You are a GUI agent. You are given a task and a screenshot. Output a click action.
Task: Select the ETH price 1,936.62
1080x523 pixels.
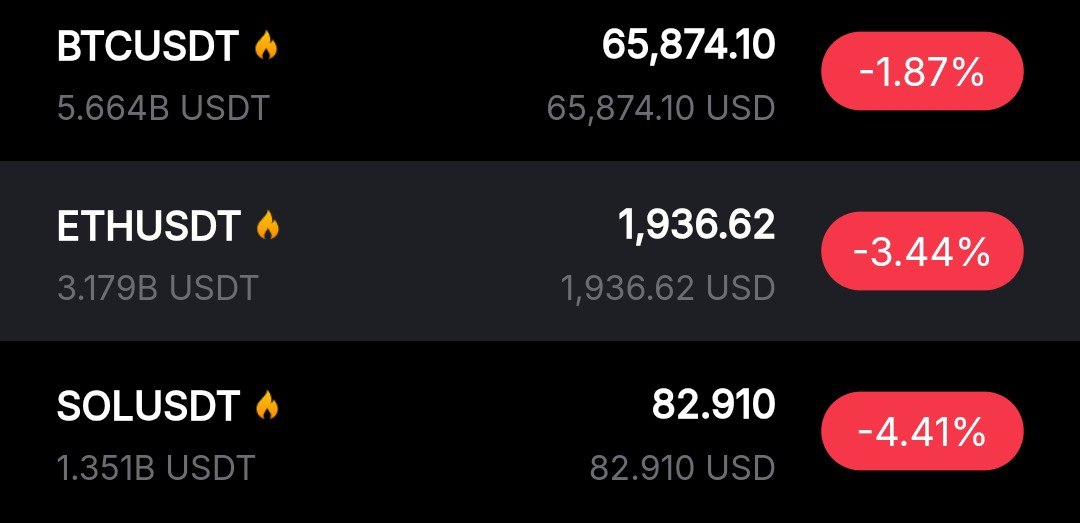696,225
